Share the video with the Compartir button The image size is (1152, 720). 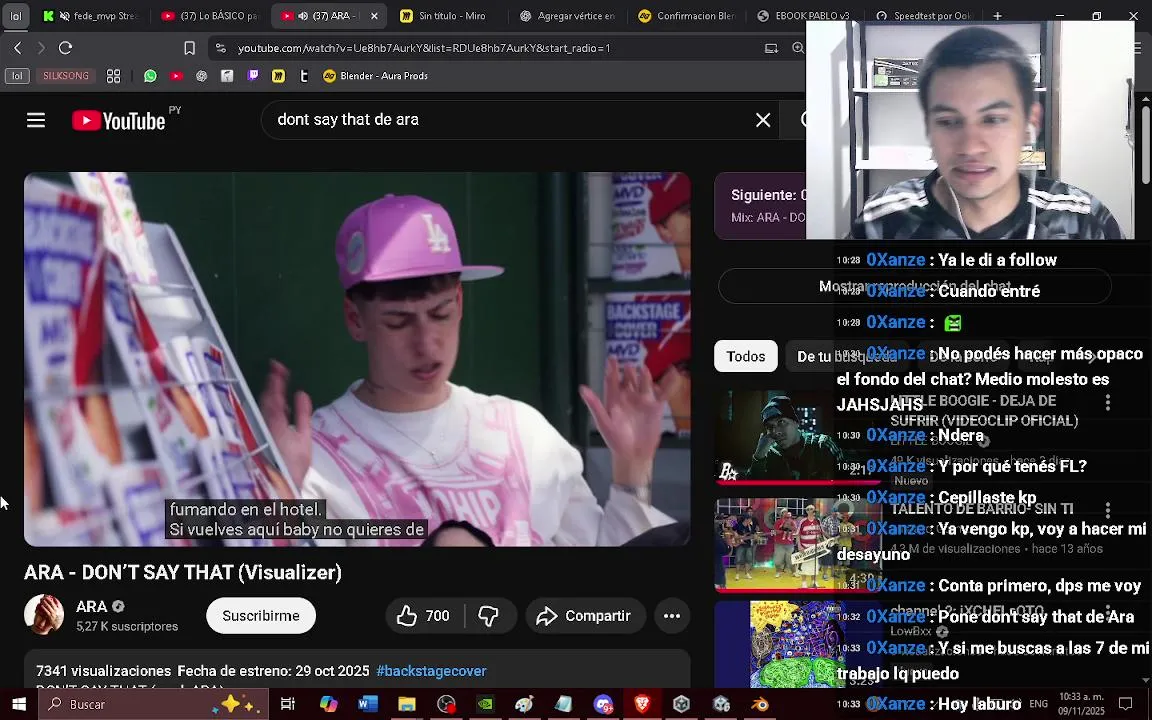[585, 616]
